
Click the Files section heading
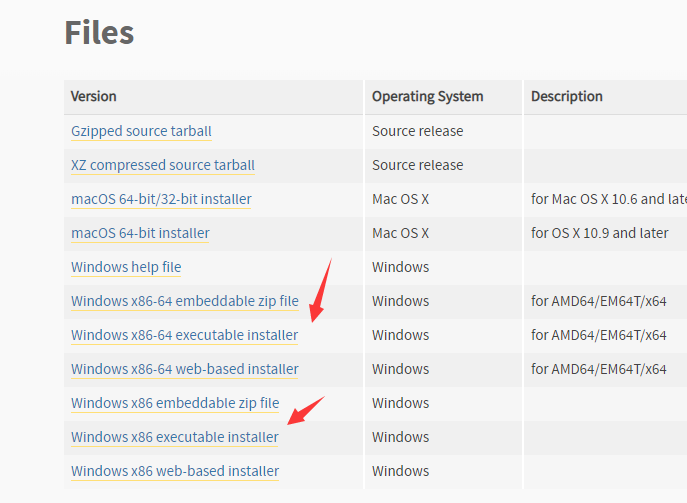point(99,32)
